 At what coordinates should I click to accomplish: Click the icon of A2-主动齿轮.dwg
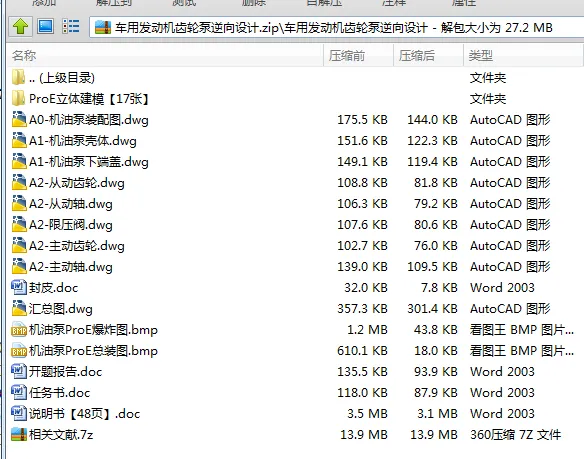coord(19,246)
